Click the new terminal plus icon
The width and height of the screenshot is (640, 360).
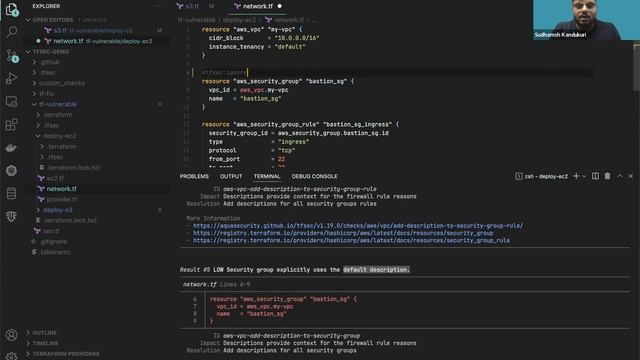pos(576,176)
